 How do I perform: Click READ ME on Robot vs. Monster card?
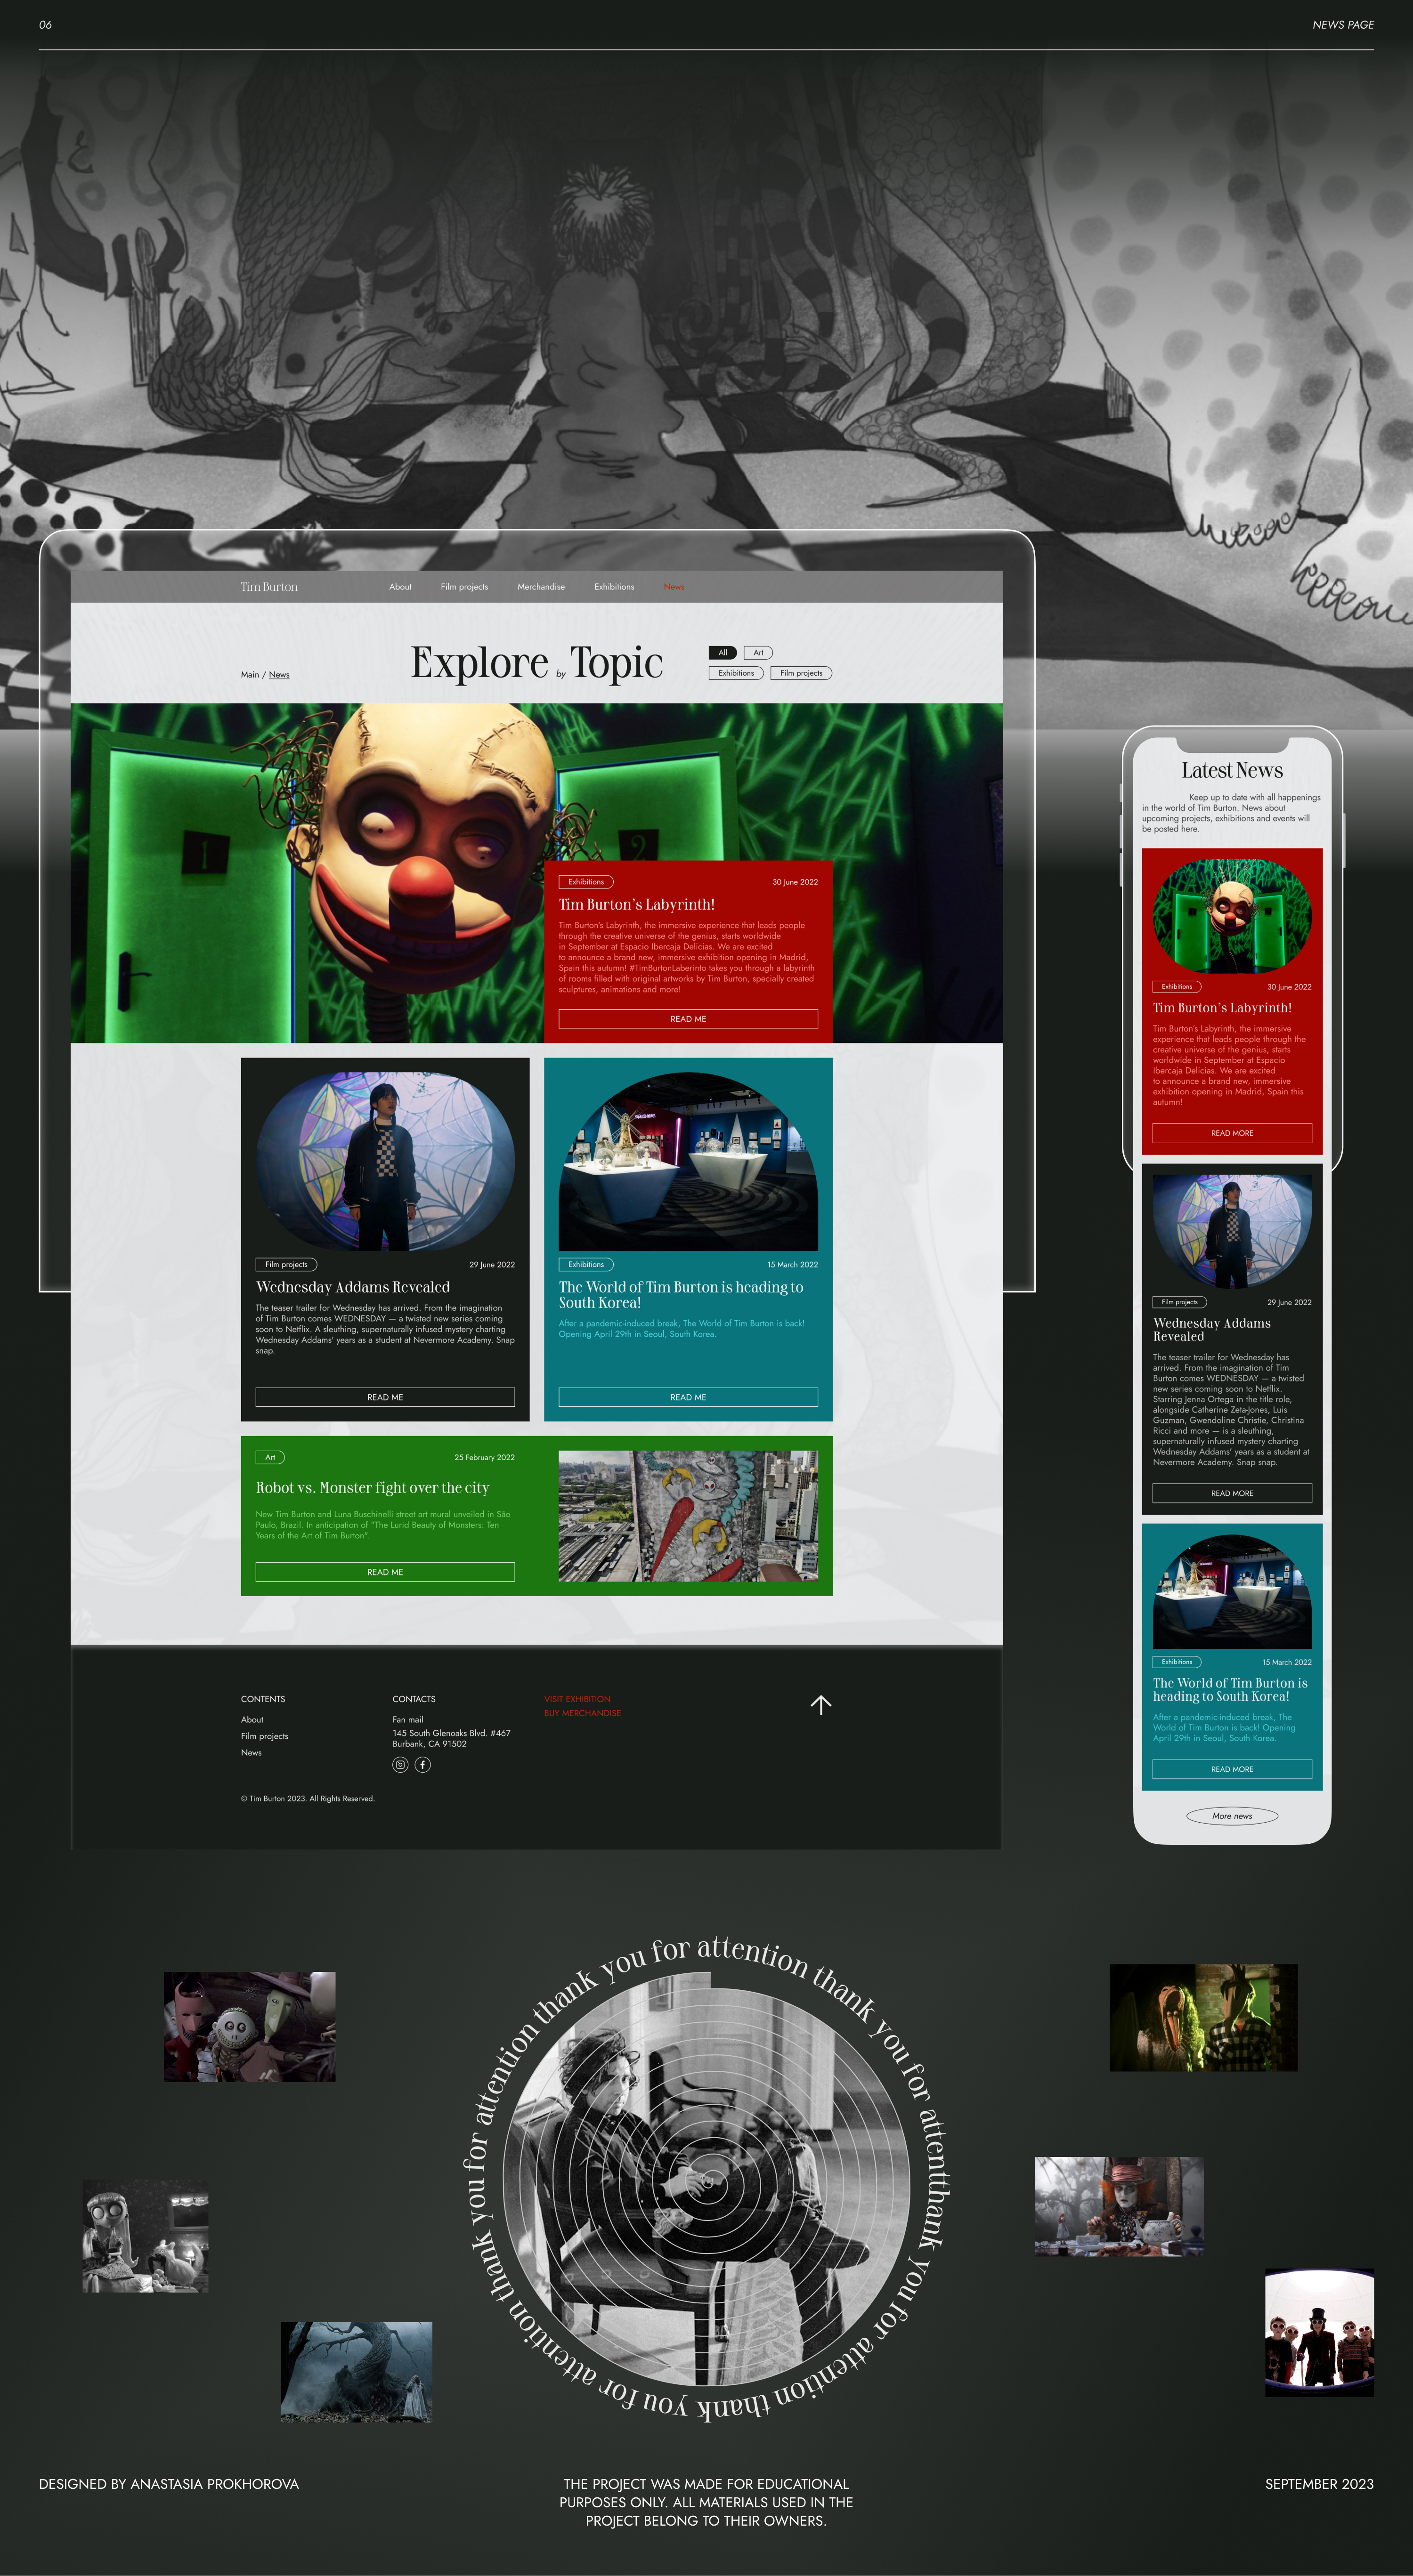(x=385, y=1572)
